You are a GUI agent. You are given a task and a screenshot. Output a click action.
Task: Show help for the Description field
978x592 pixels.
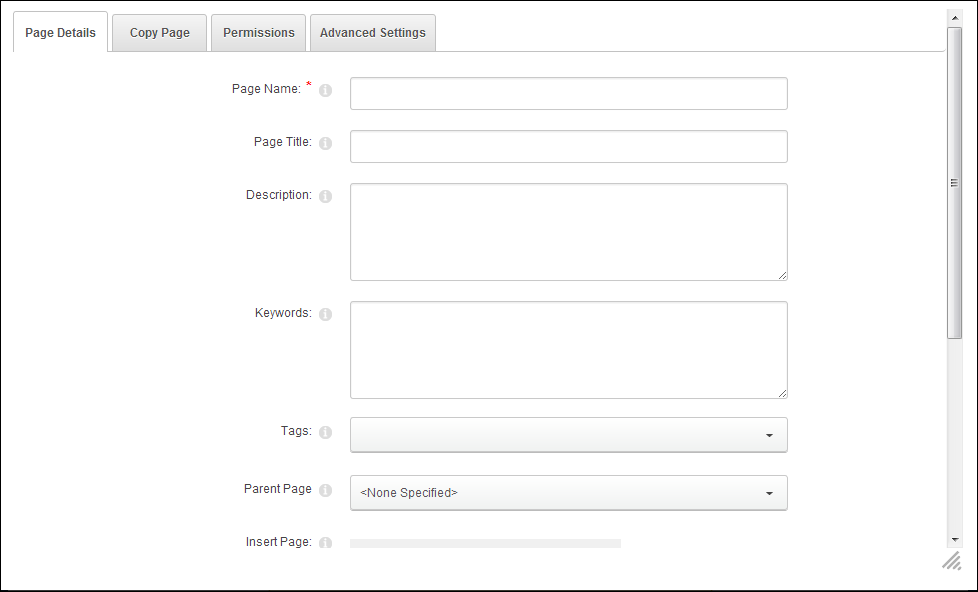coord(326,197)
